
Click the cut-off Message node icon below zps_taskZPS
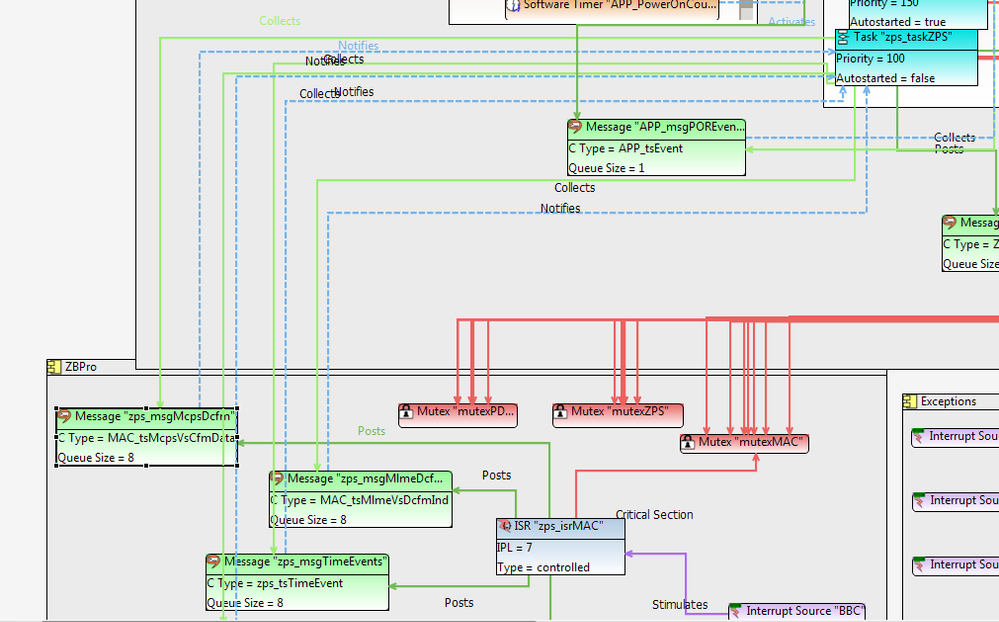point(950,222)
